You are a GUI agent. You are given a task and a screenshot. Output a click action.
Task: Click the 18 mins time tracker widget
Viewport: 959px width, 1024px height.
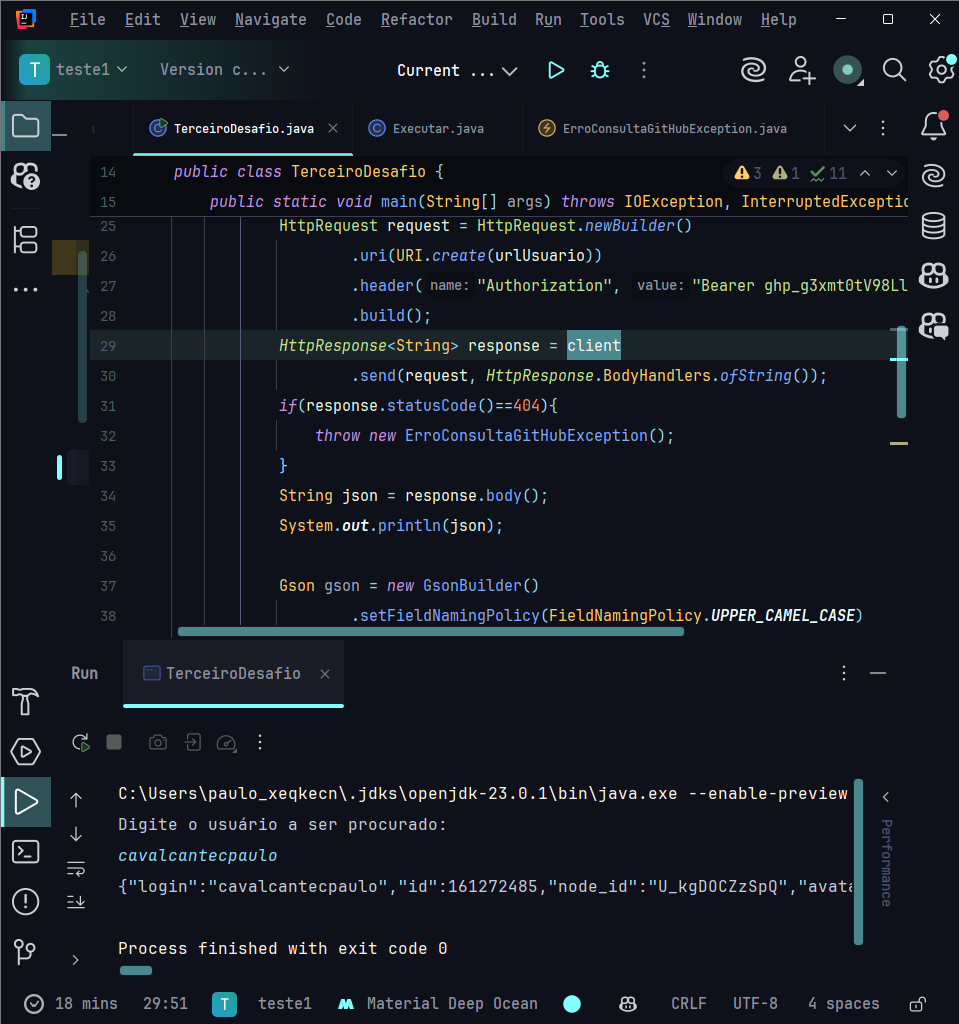click(x=72, y=1004)
